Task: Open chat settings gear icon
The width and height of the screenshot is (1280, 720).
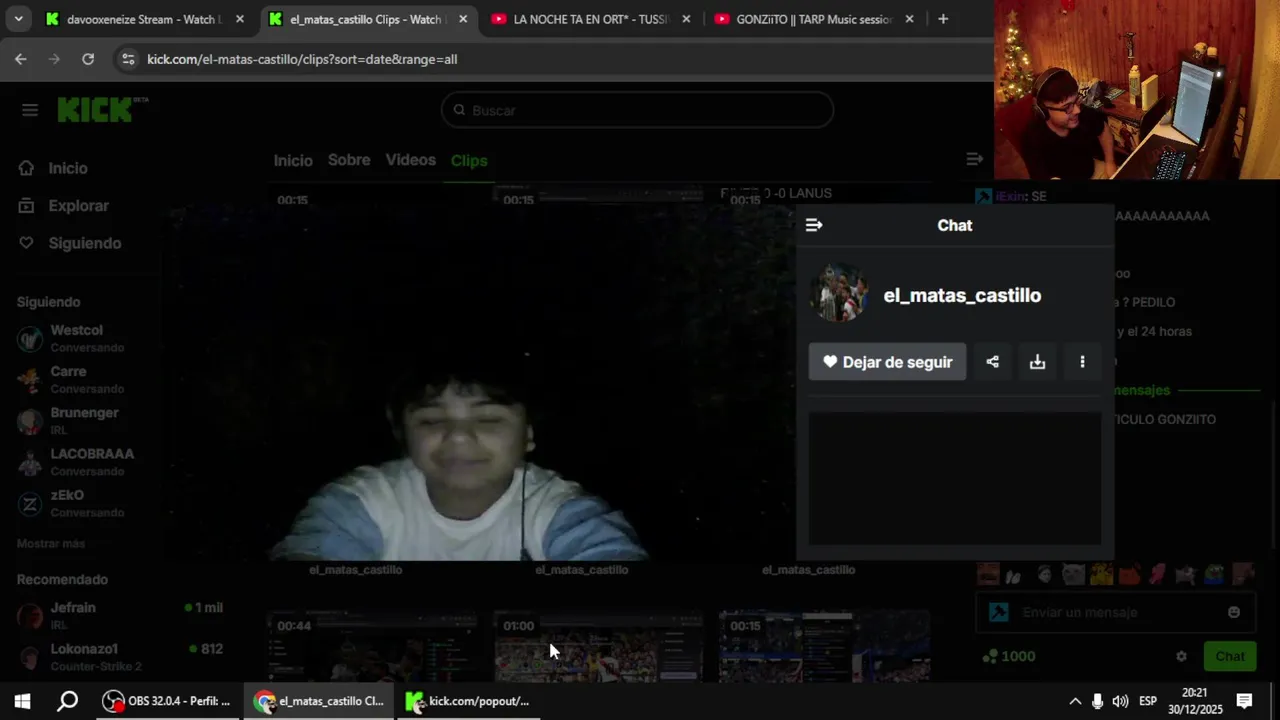Action: (x=1181, y=656)
